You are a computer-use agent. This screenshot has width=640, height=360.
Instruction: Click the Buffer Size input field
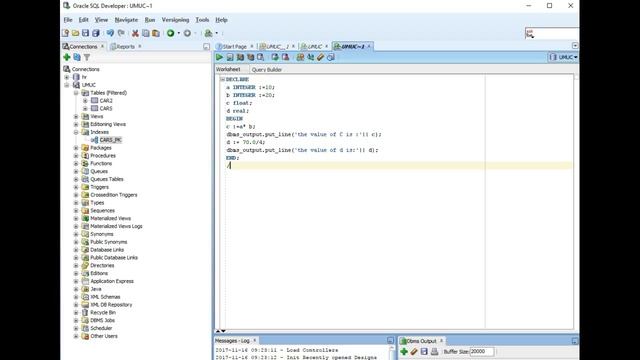click(x=482, y=351)
